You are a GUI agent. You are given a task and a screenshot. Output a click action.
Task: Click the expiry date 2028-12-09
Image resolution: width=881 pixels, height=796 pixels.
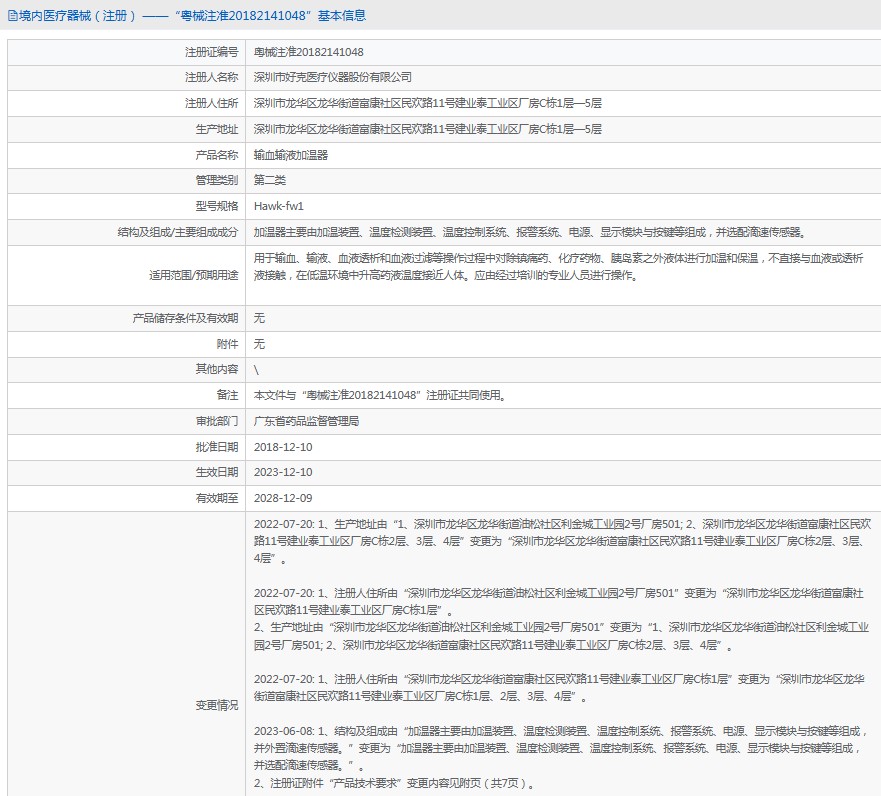(x=283, y=498)
